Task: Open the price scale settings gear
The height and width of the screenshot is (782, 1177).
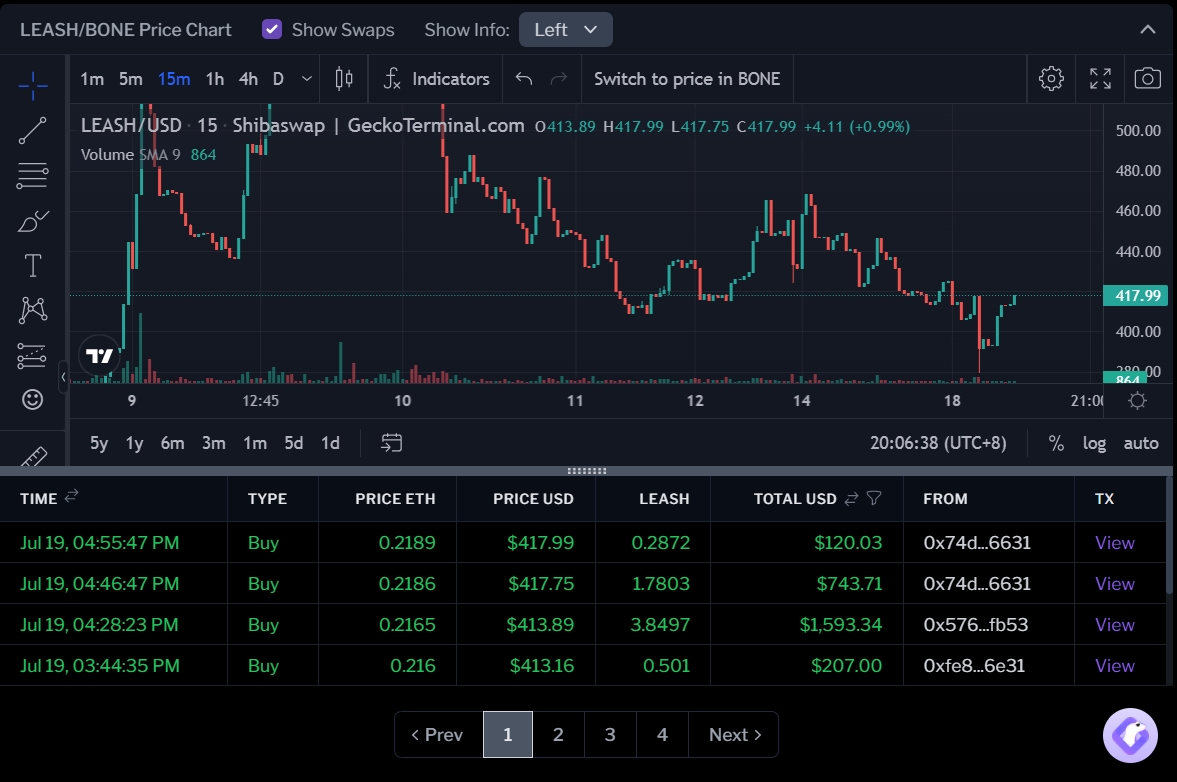Action: (1137, 401)
